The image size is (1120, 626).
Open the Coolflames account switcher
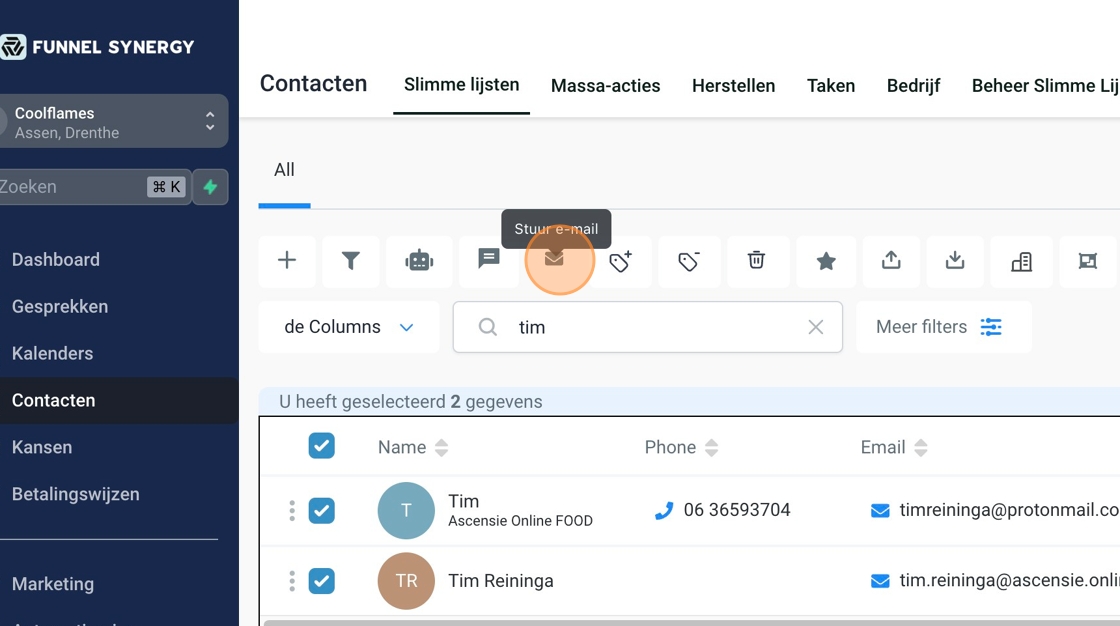[x=112, y=122]
